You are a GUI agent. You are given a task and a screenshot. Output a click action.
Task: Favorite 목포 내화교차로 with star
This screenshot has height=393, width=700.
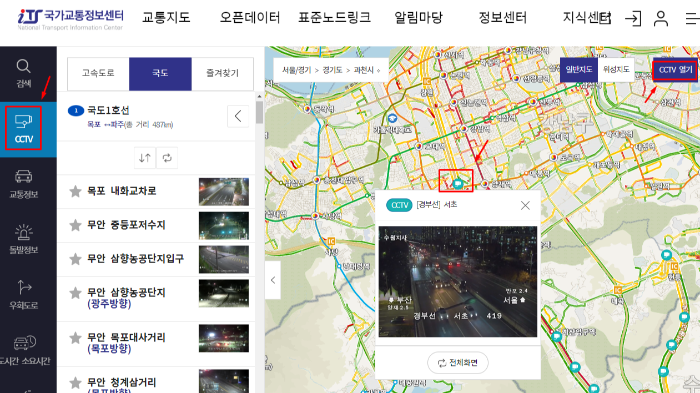click(75, 191)
